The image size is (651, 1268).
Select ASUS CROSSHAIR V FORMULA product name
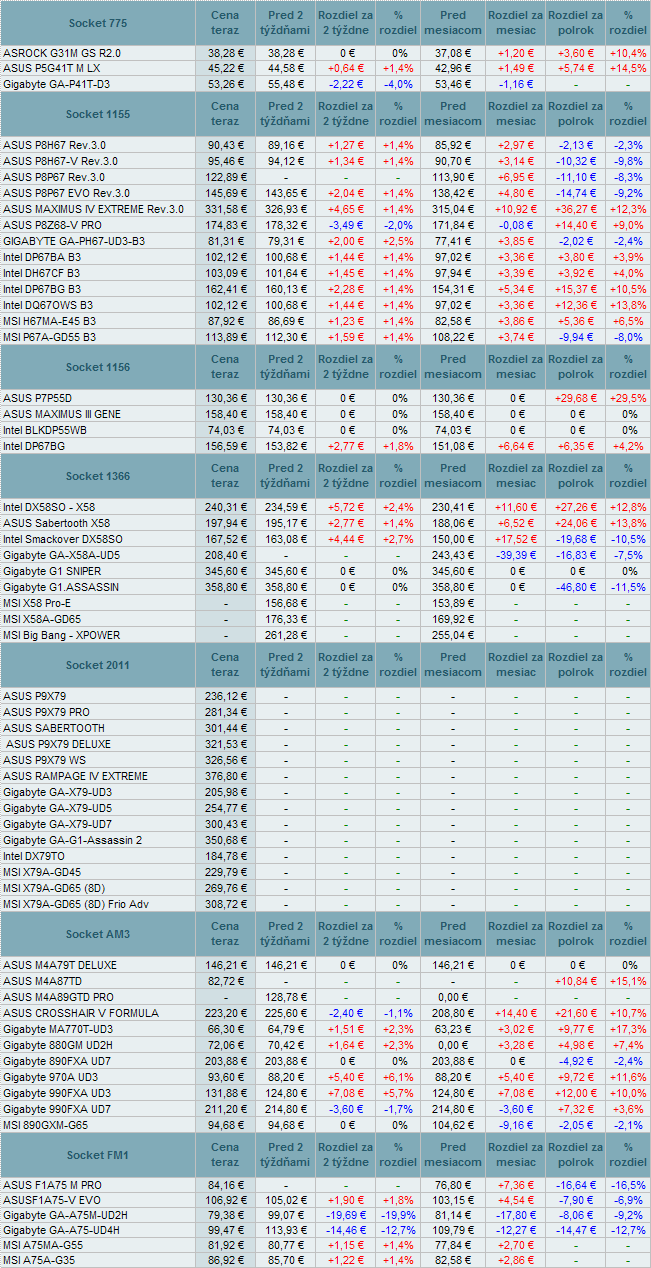tap(81, 1013)
